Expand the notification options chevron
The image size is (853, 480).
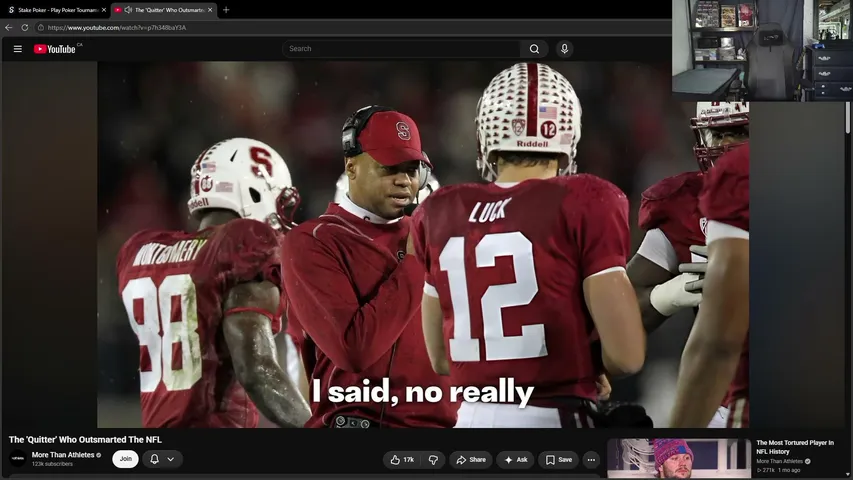171,459
